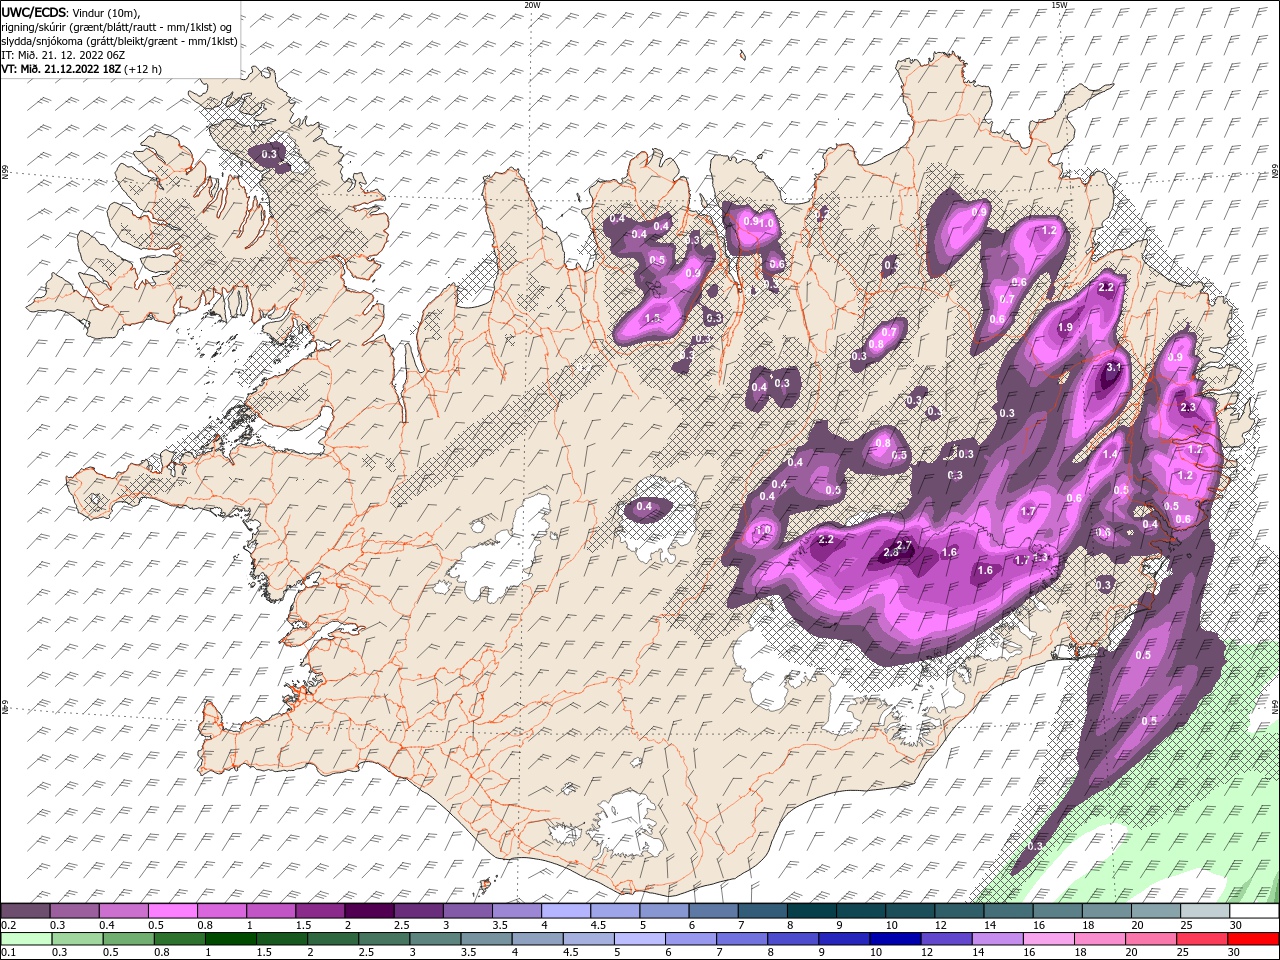
Task: Click the 1.9 snowfall value on map
Action: (x=1065, y=327)
